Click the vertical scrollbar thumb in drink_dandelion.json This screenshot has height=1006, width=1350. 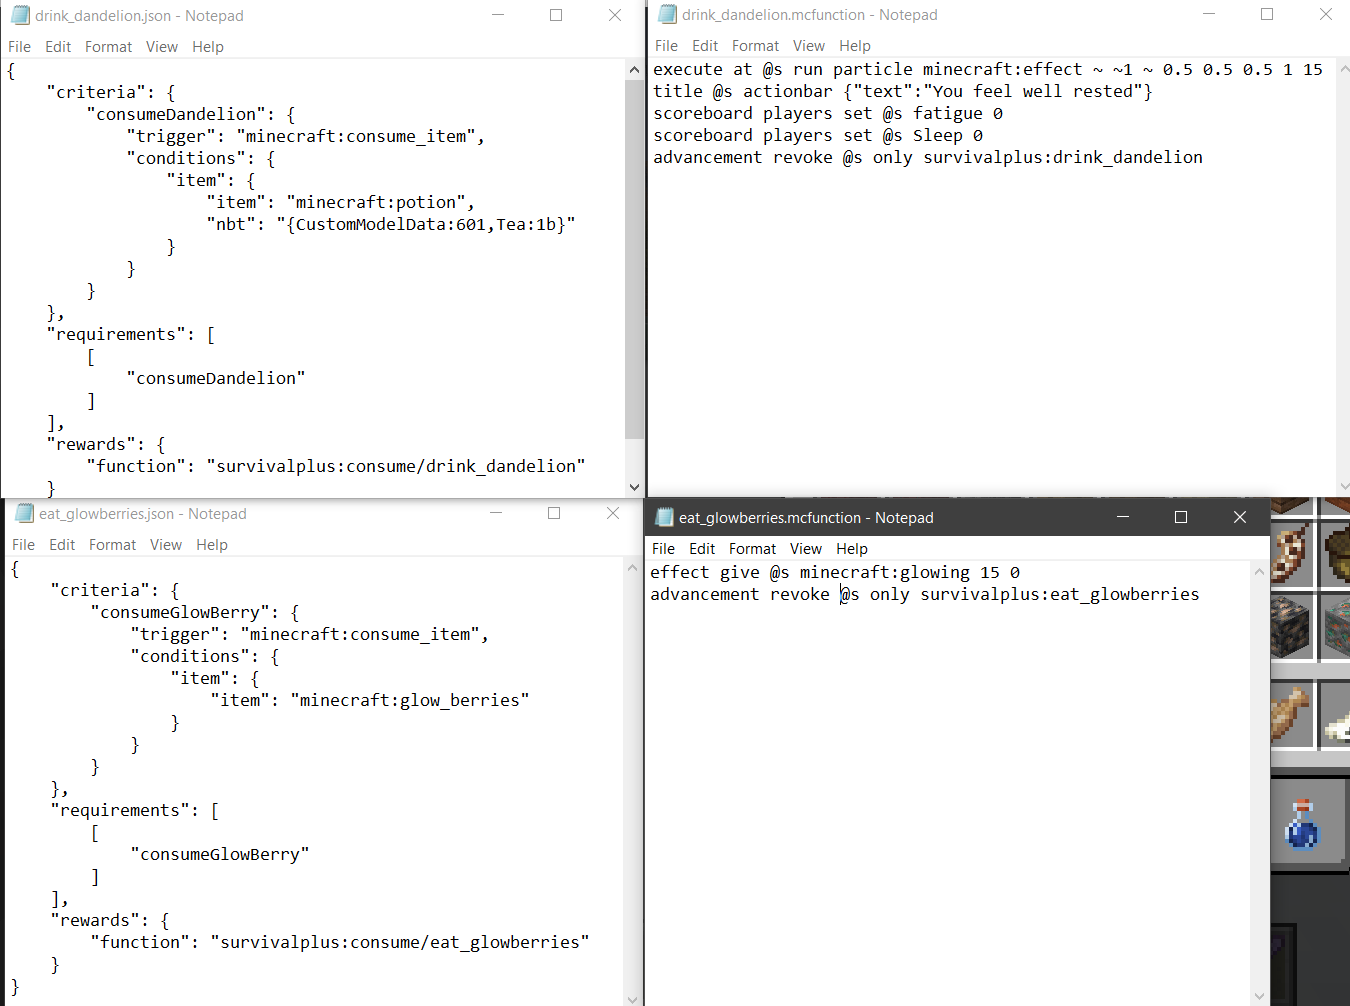click(x=634, y=259)
